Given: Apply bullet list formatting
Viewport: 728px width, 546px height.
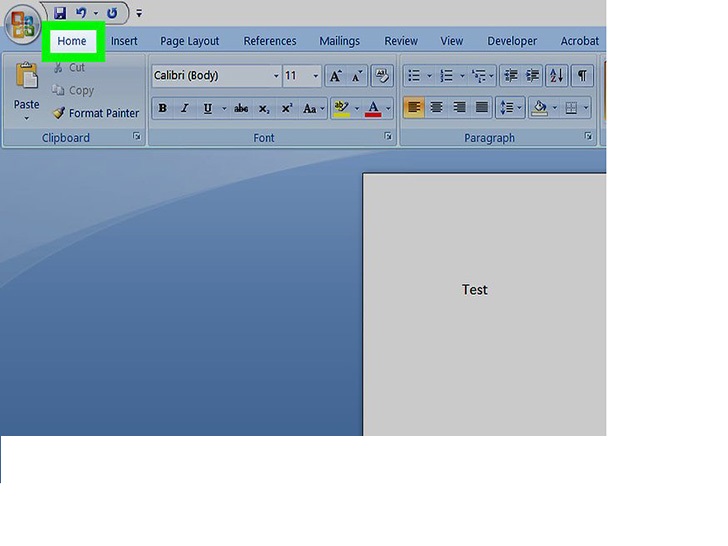Looking at the screenshot, I should 414,76.
